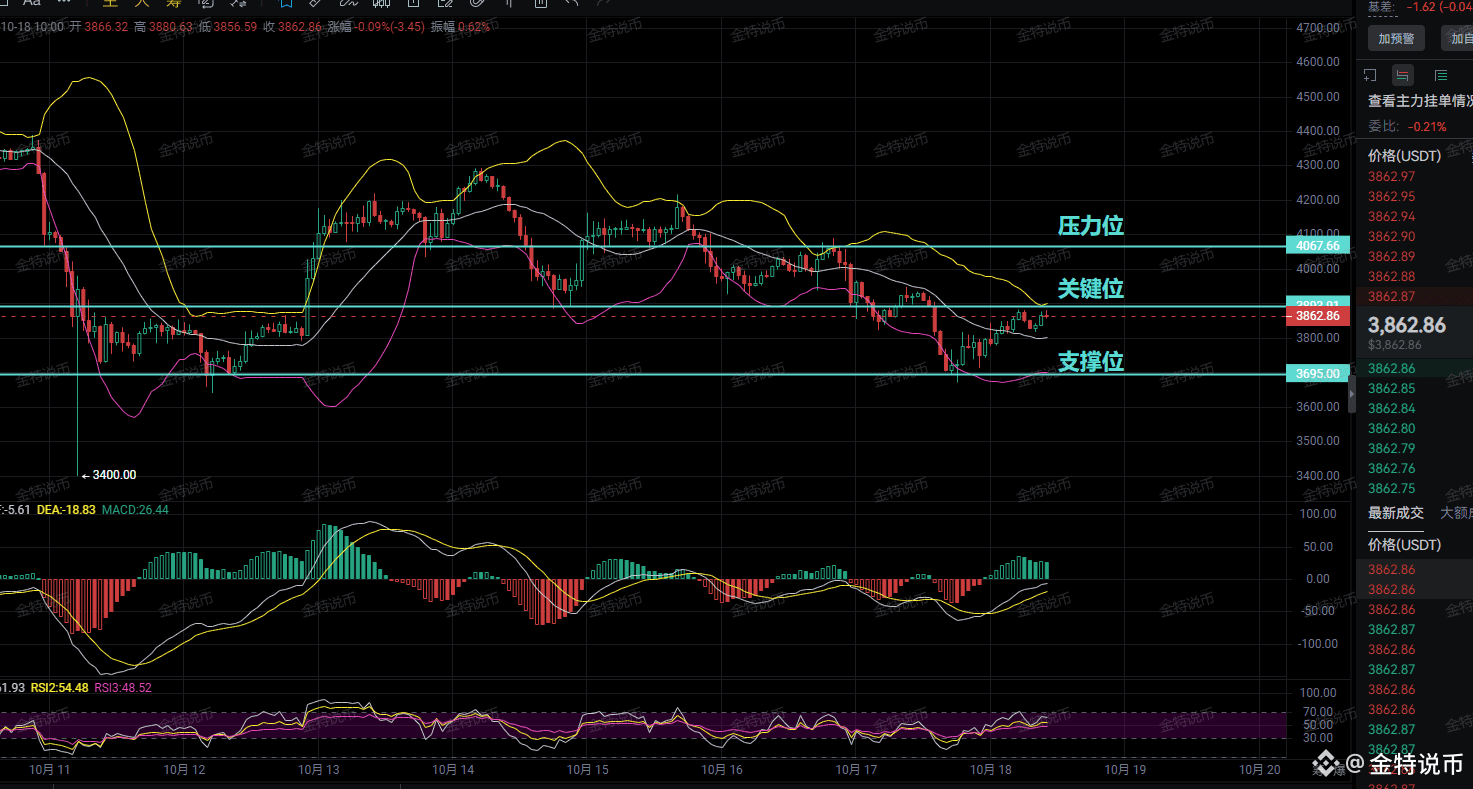
Task: Switch to the 大额成交 tab
Action: click(1456, 512)
